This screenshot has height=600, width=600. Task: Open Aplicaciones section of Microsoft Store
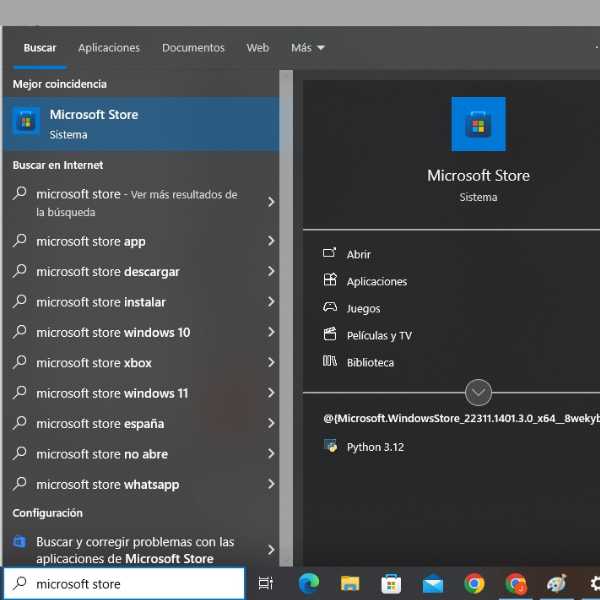(x=376, y=281)
